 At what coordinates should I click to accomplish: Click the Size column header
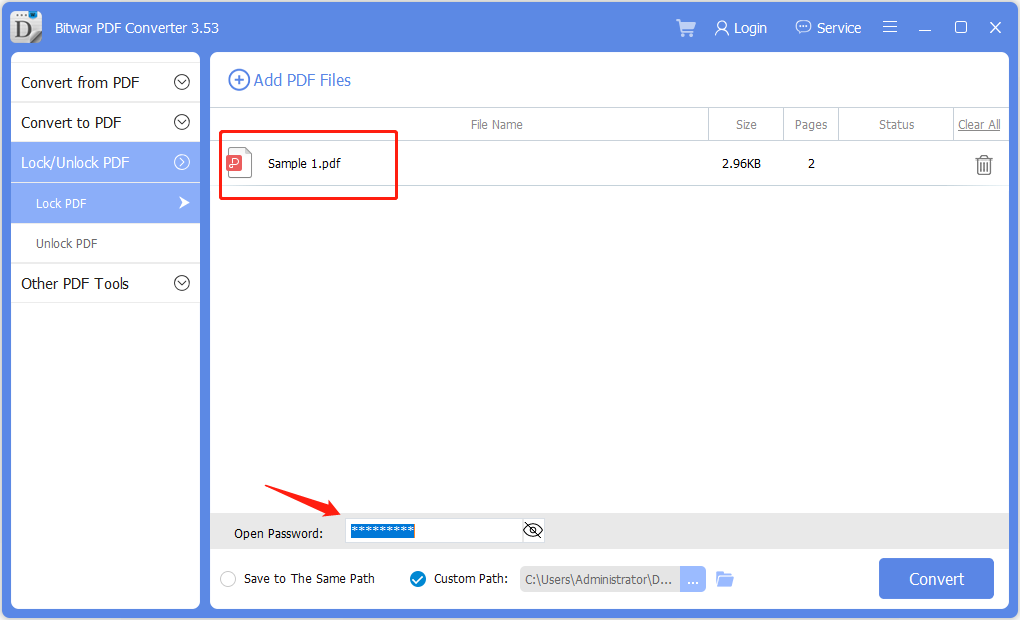tap(746, 124)
